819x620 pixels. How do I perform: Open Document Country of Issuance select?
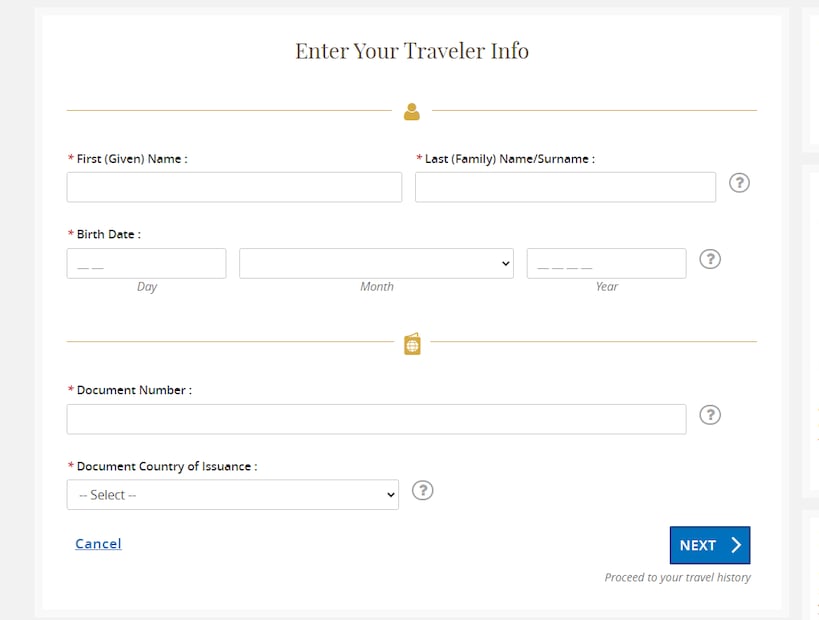(232, 495)
